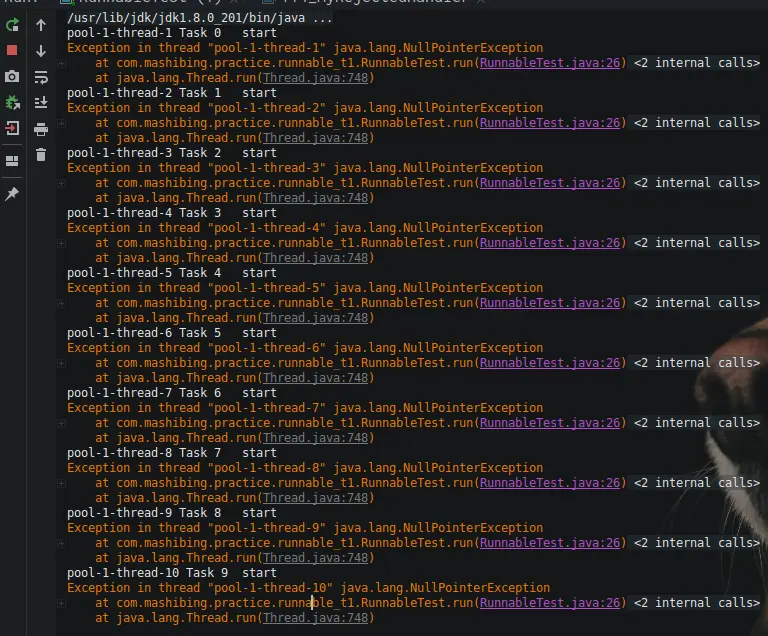Stop the running process with red square

click(12, 50)
